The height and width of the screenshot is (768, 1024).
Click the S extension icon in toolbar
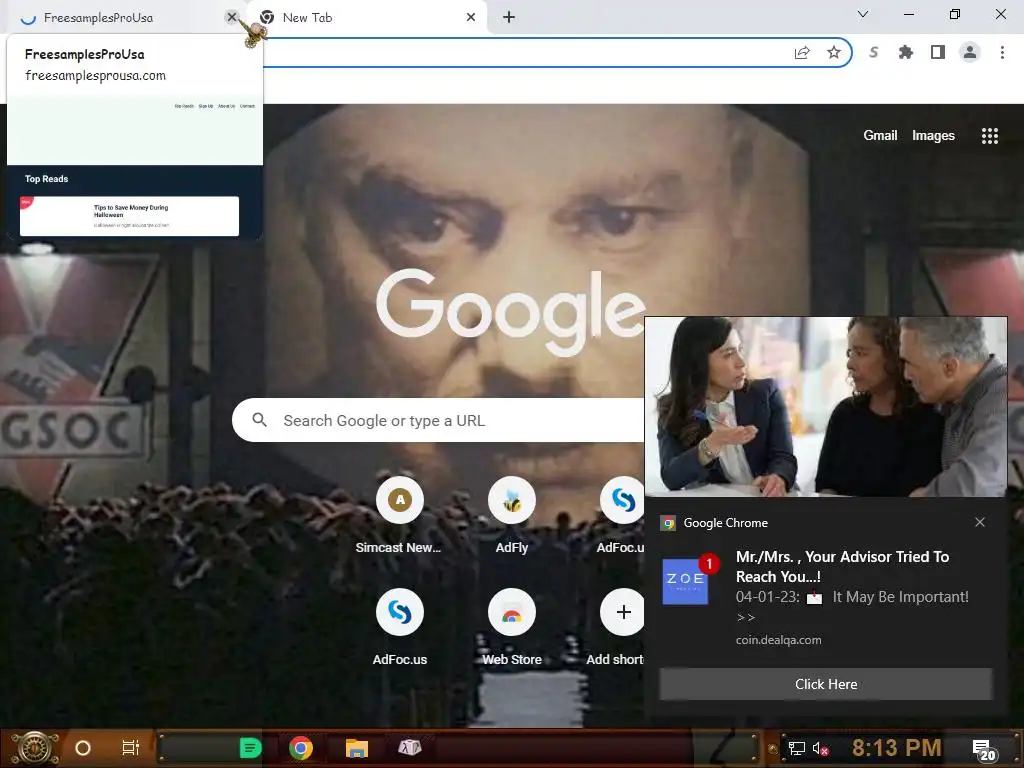click(874, 52)
